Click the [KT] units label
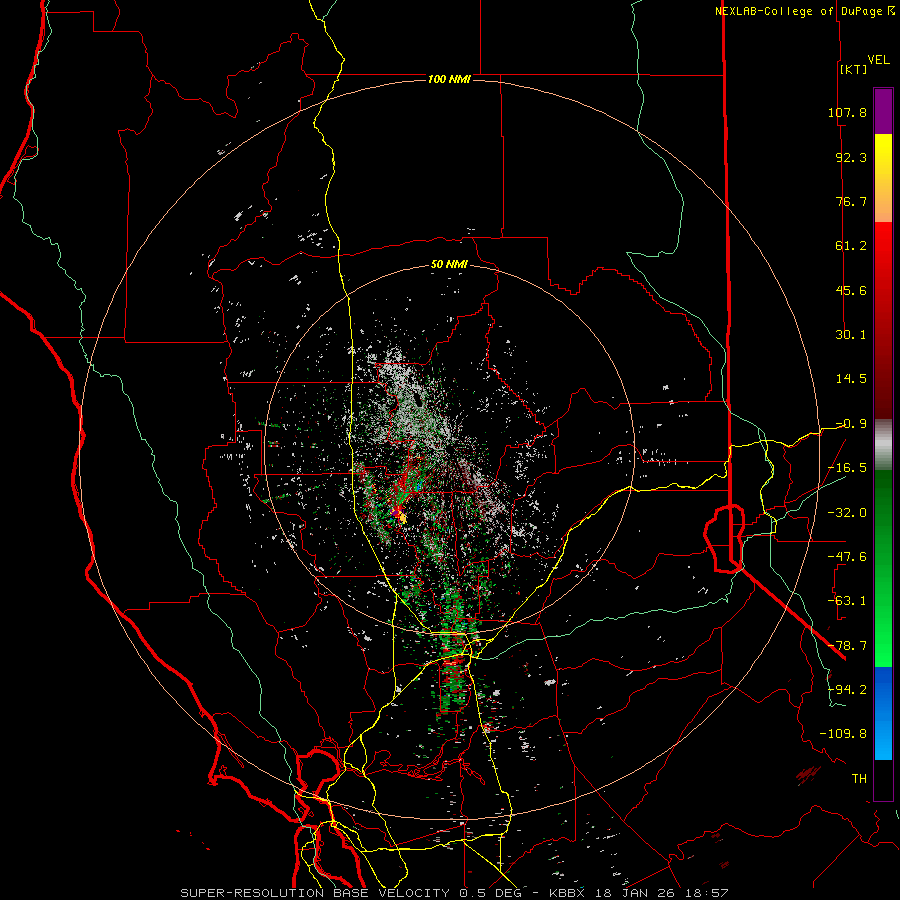 click(x=854, y=69)
